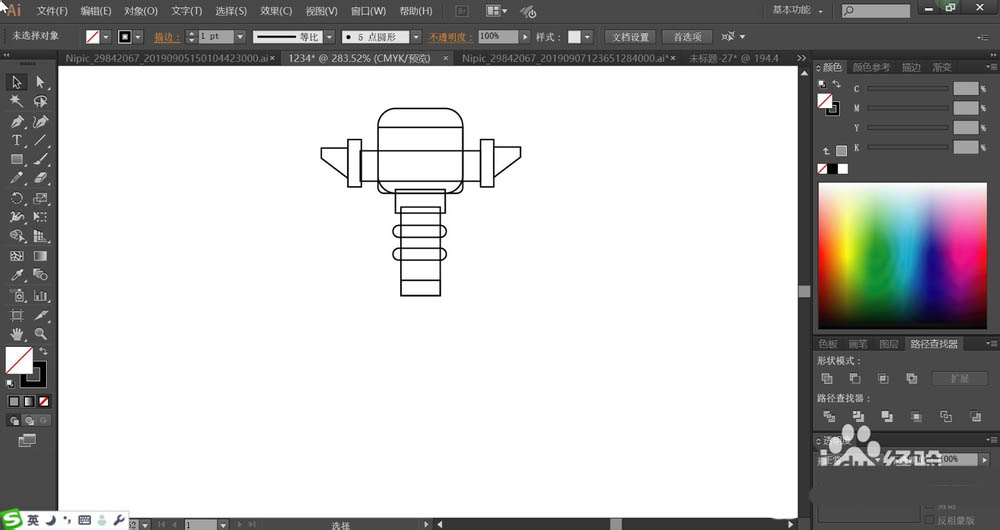Open the 基本功能 workspace switcher

797,10
